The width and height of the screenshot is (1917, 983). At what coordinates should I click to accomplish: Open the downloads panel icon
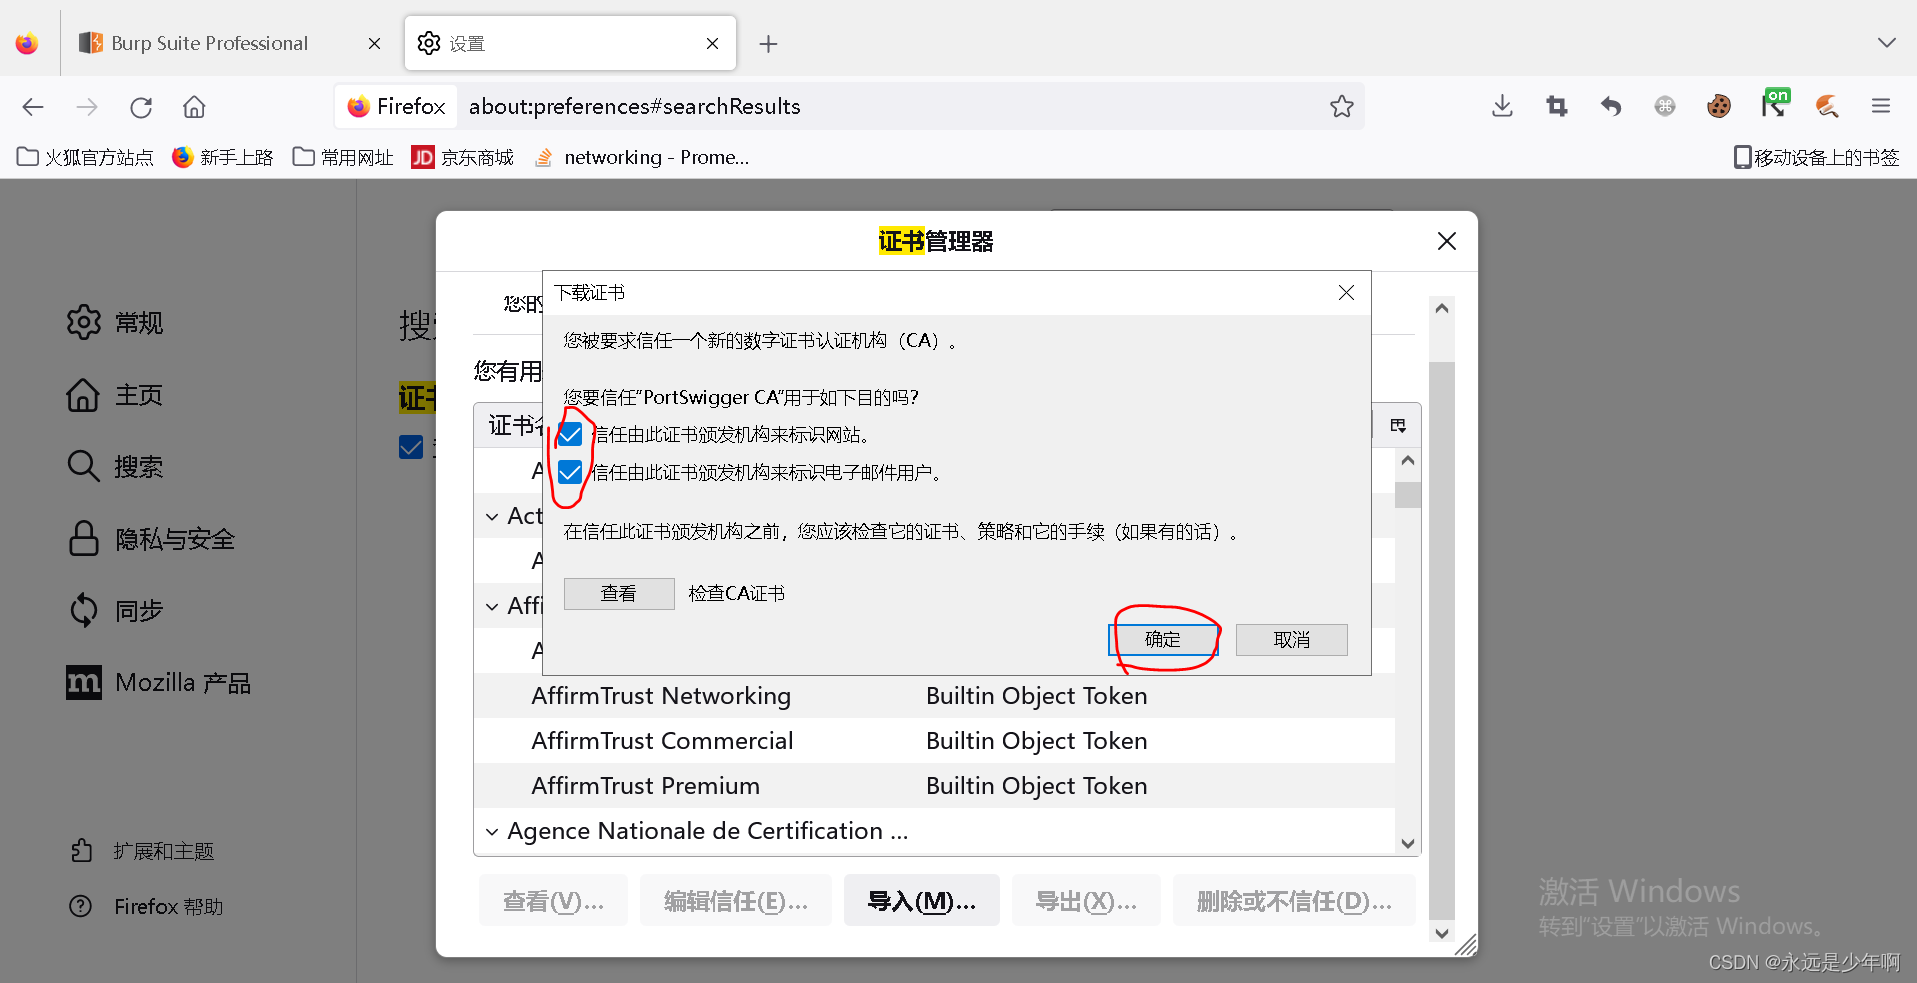pos(1502,106)
